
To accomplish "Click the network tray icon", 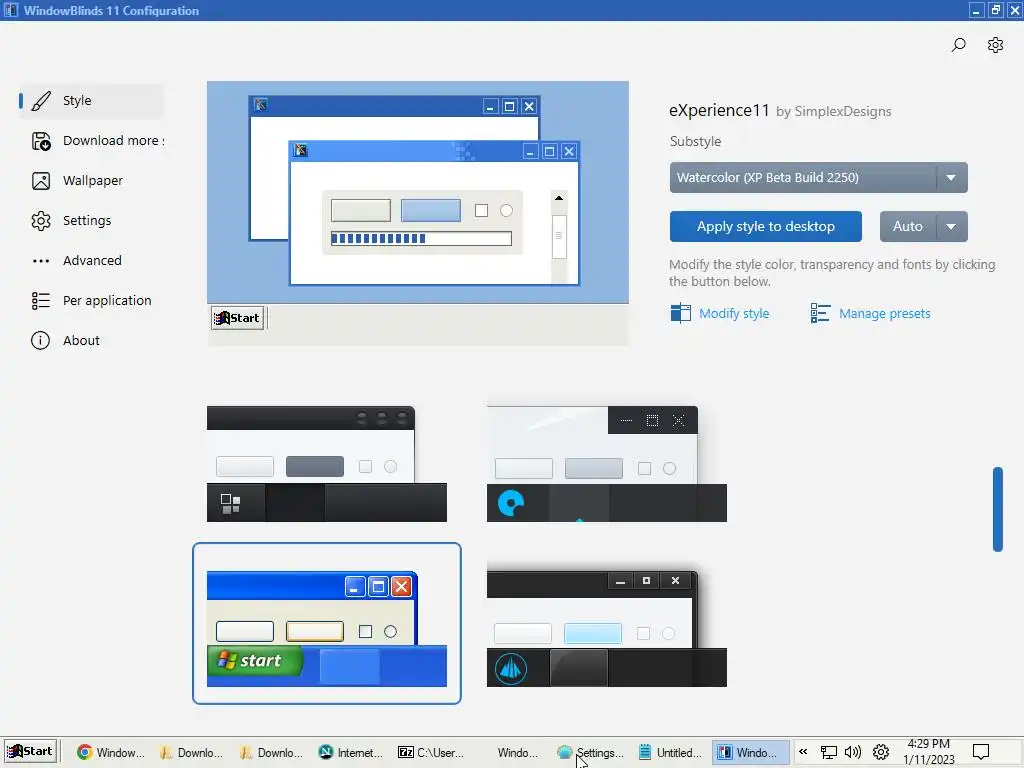I will [828, 752].
